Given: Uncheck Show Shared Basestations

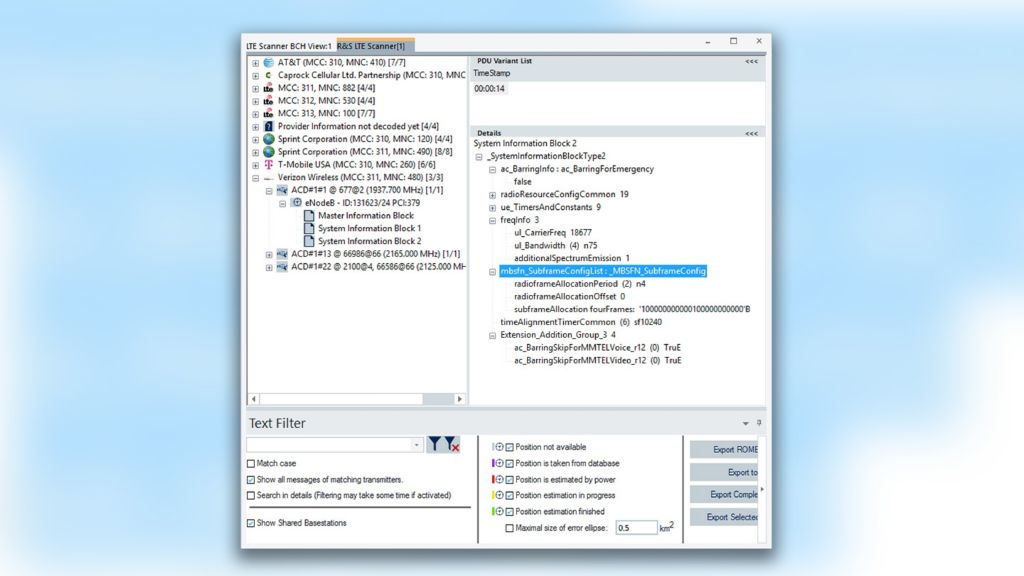Looking at the screenshot, I should click(x=251, y=523).
